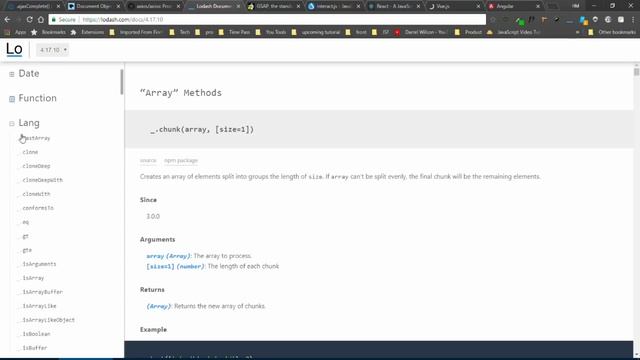Open the Apps shortcut in bookmarks bar

click(x=16, y=32)
